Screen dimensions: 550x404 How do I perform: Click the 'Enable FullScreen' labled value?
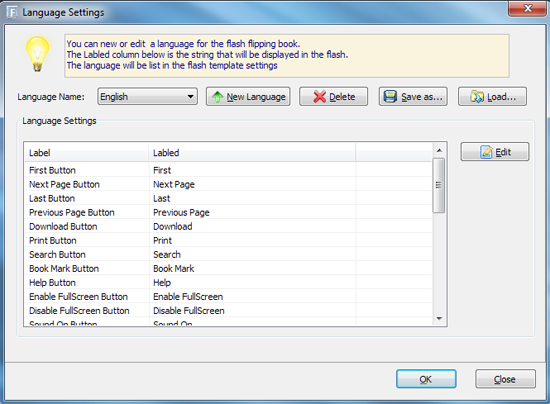pos(188,296)
